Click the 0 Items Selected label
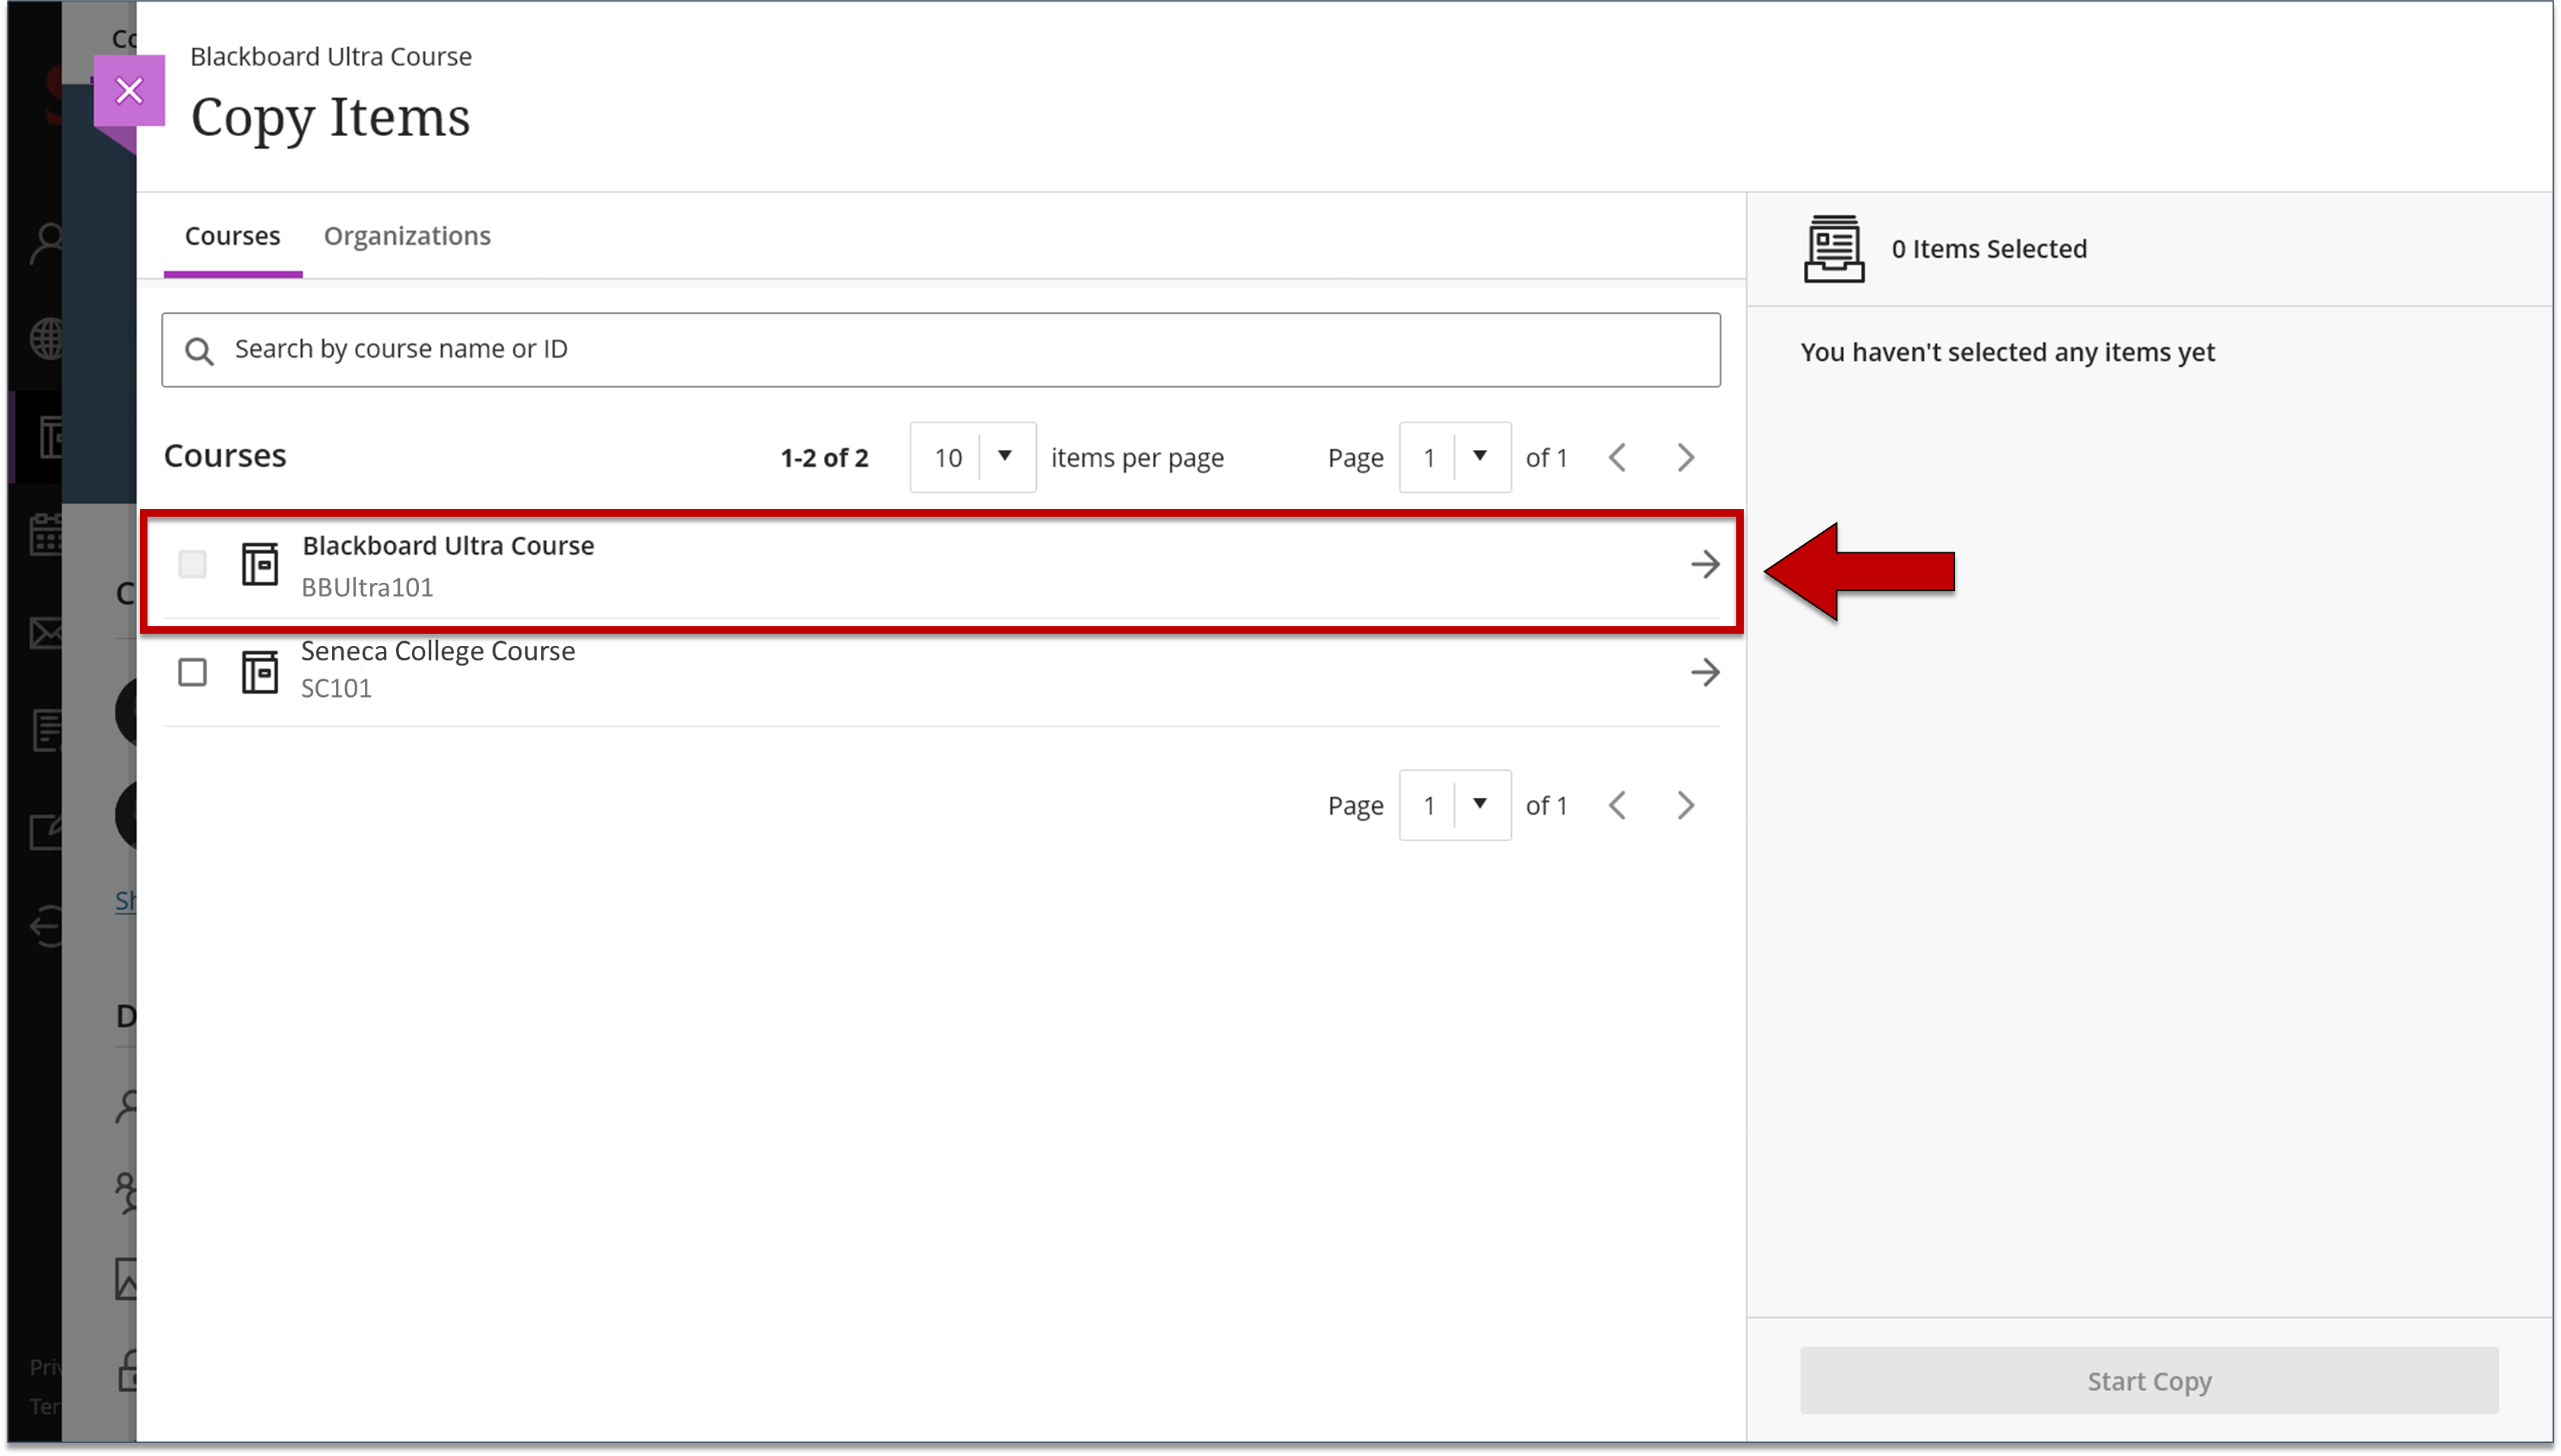This screenshot has height=1456, width=2561. coord(1989,249)
